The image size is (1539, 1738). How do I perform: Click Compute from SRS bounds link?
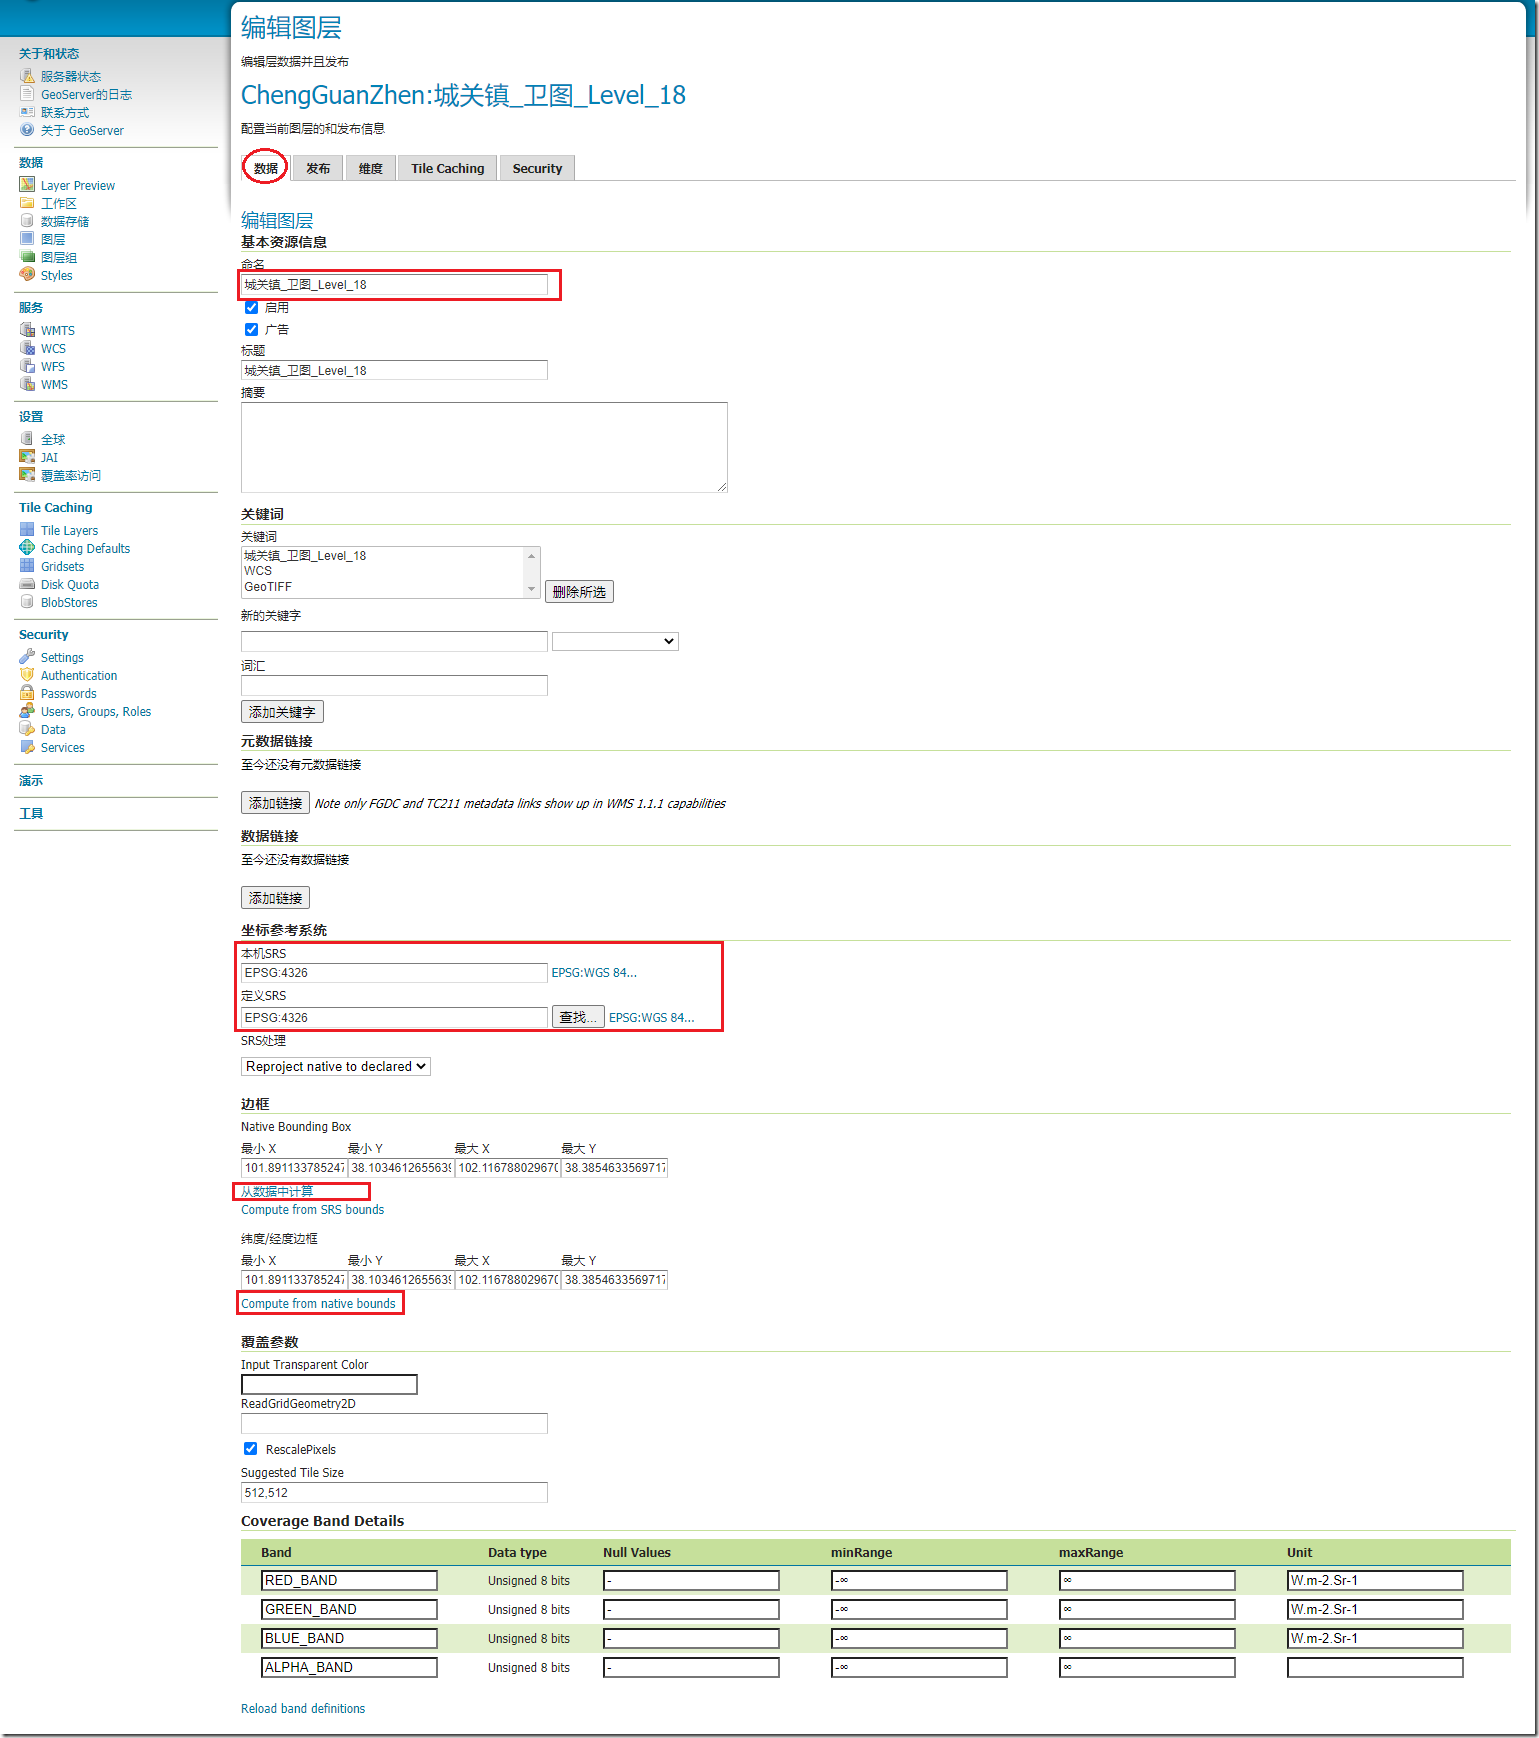[312, 1210]
